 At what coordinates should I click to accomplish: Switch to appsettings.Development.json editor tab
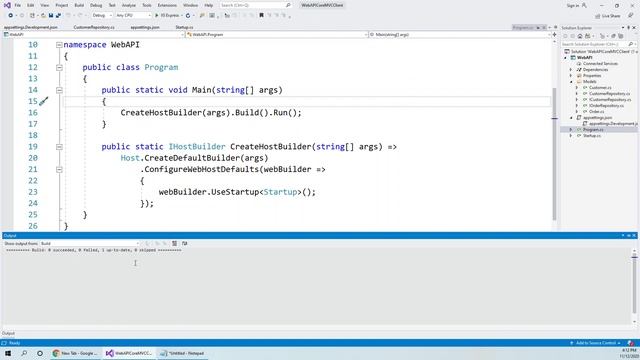(31, 27)
